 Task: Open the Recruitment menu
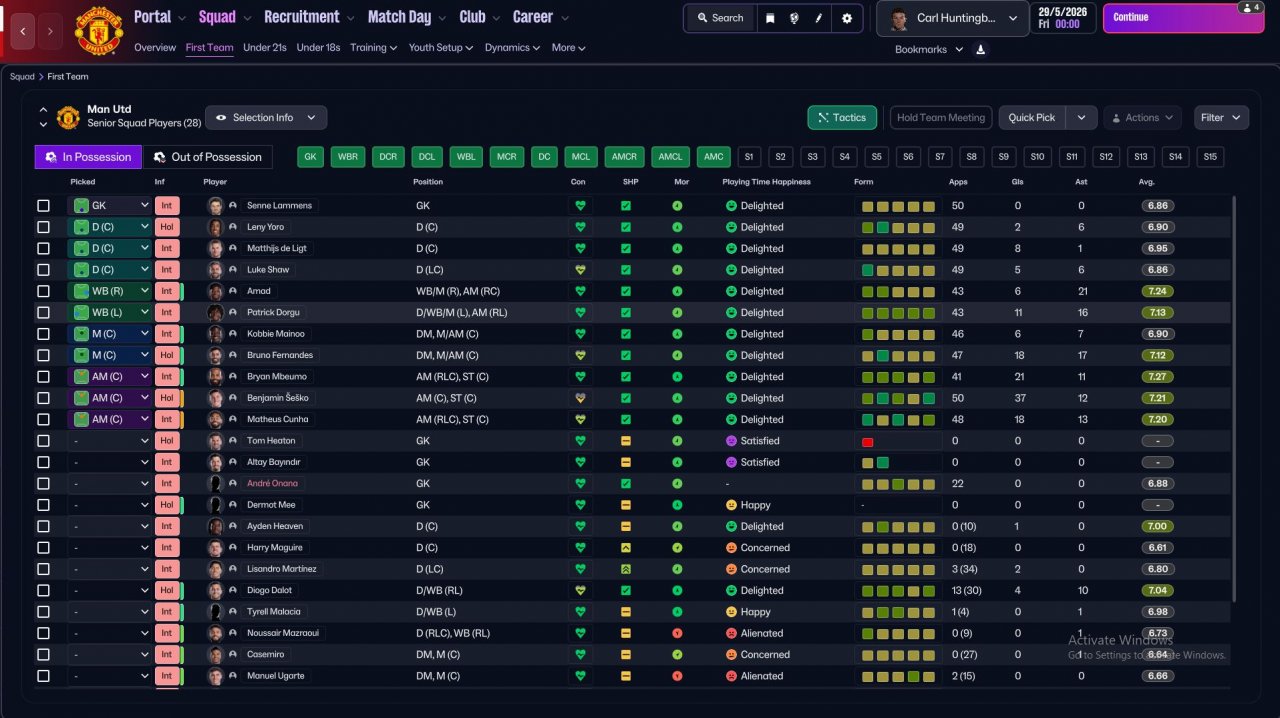(x=310, y=17)
